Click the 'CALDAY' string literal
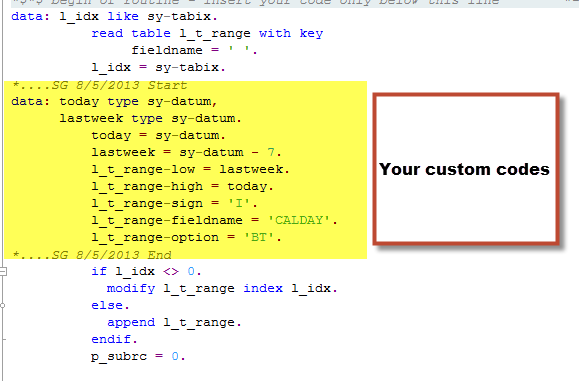 pos(298,220)
